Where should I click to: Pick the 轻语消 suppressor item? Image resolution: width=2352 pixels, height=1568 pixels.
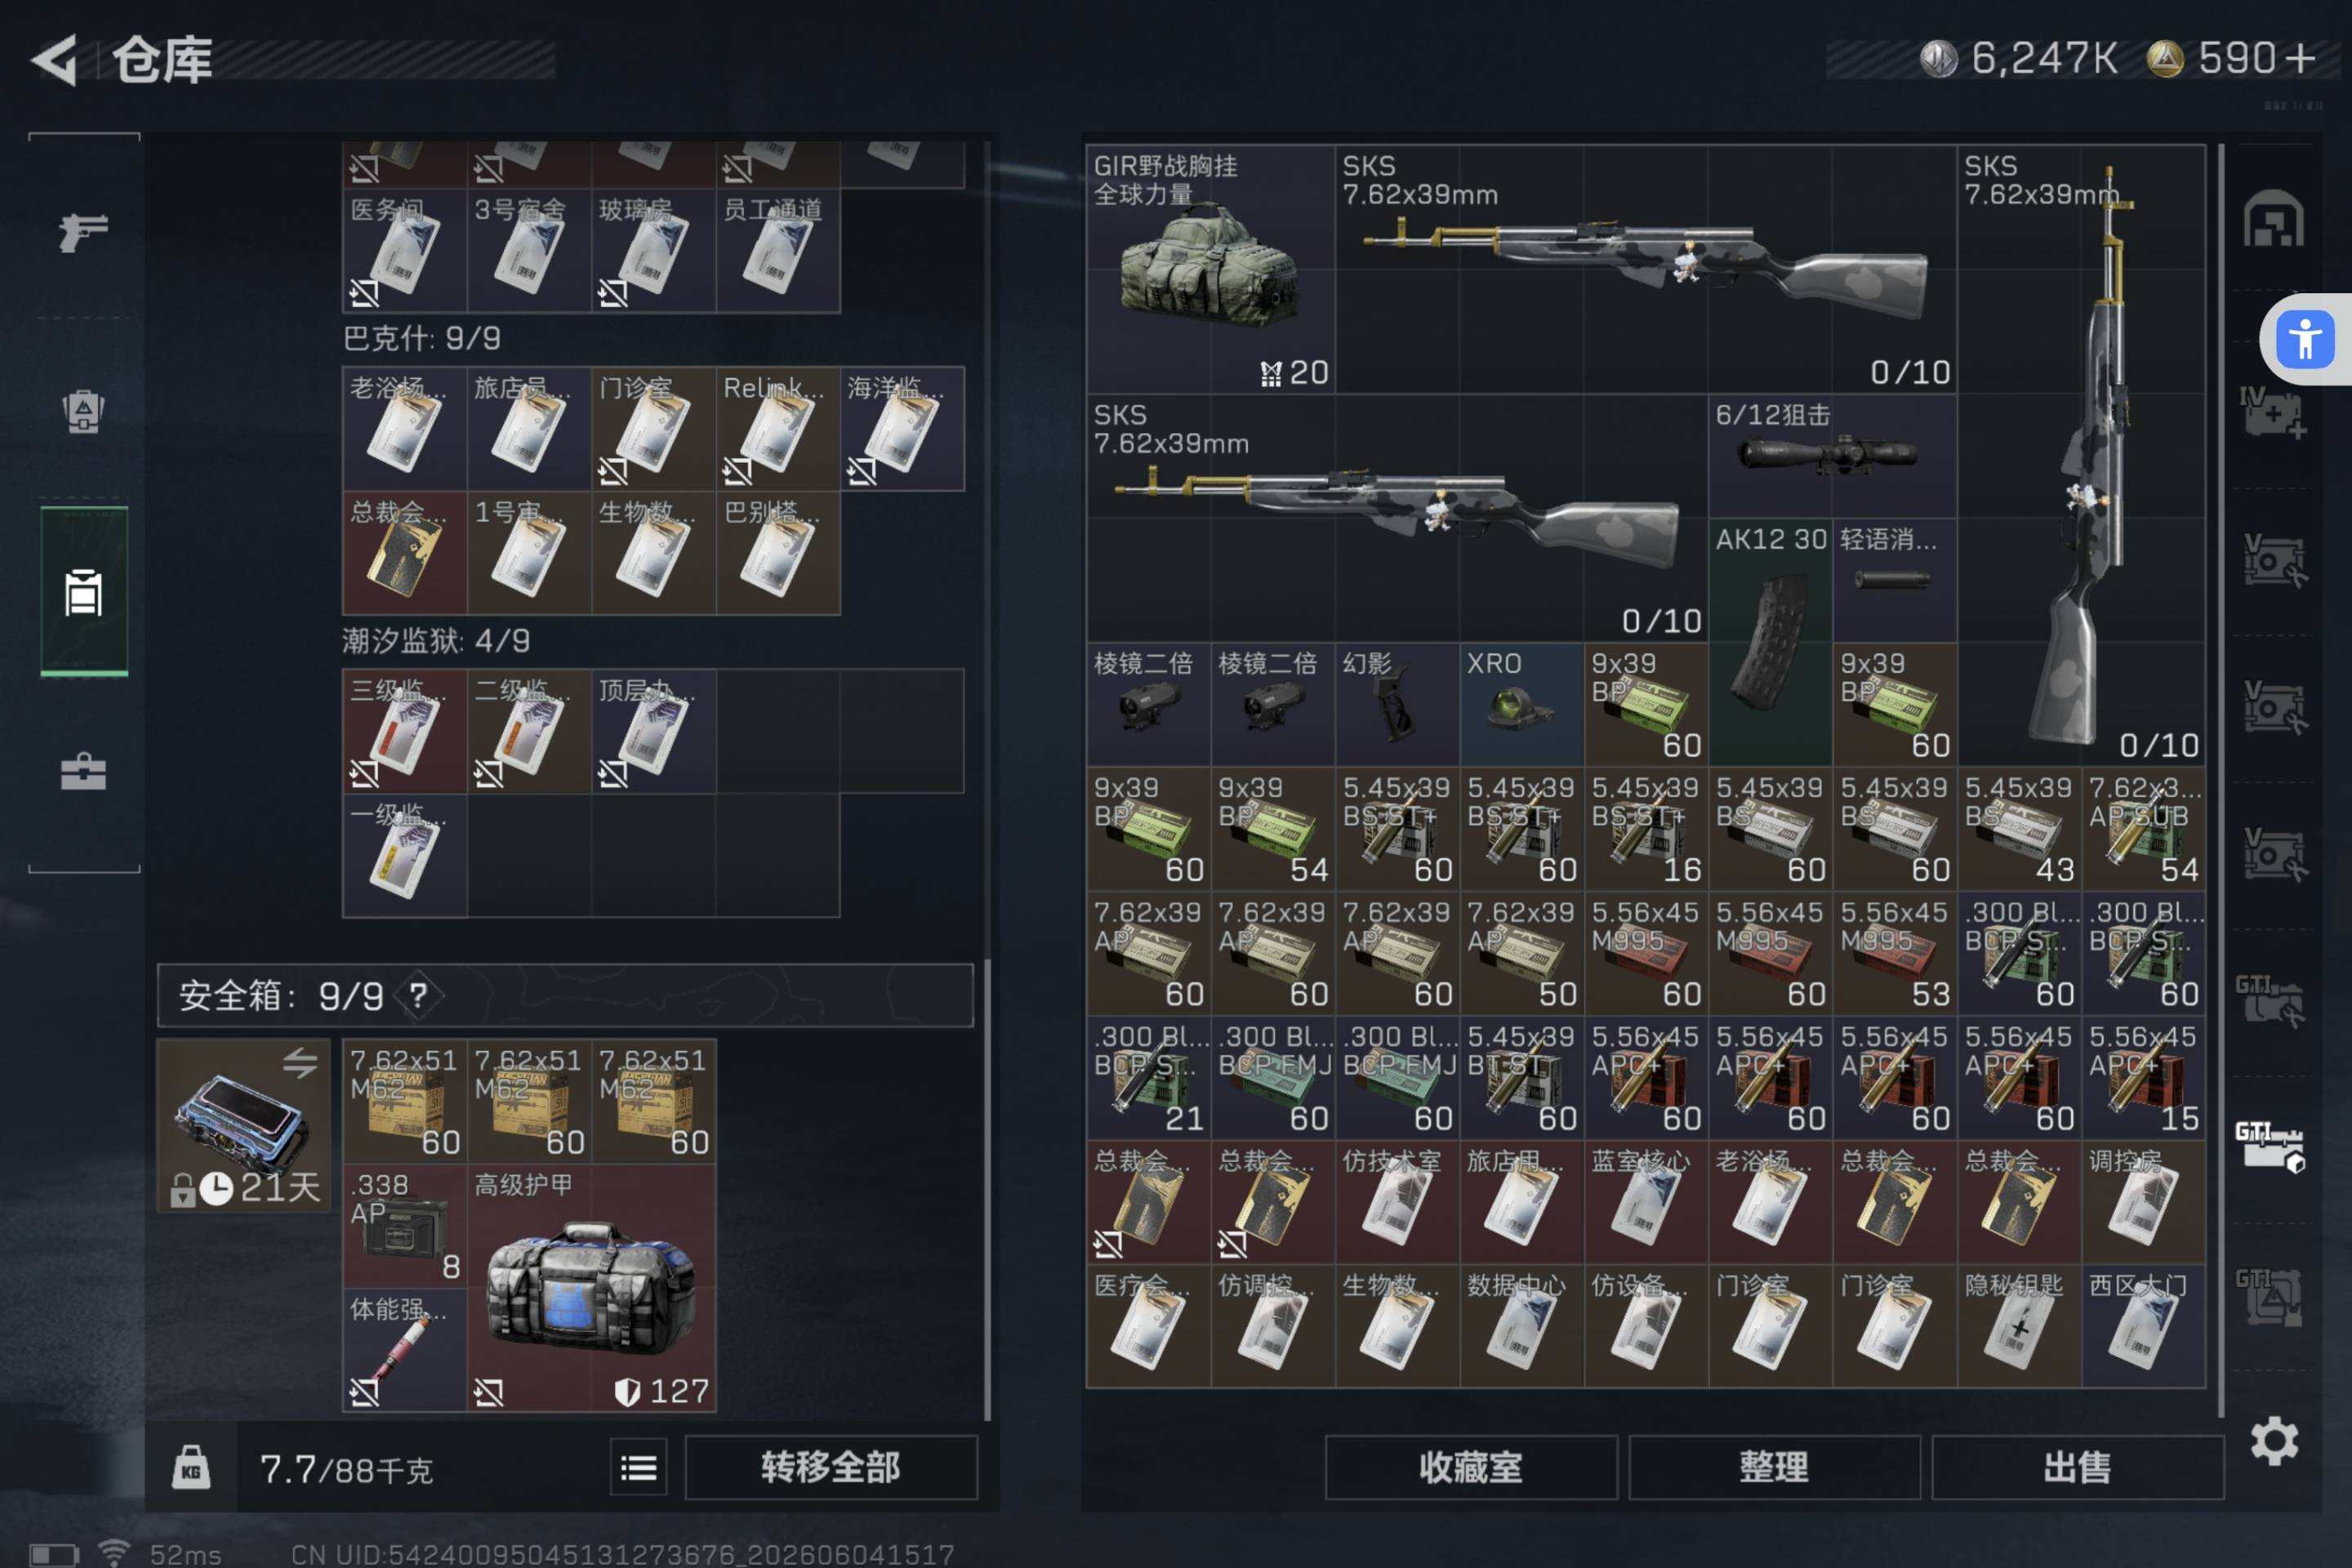click(x=1894, y=580)
